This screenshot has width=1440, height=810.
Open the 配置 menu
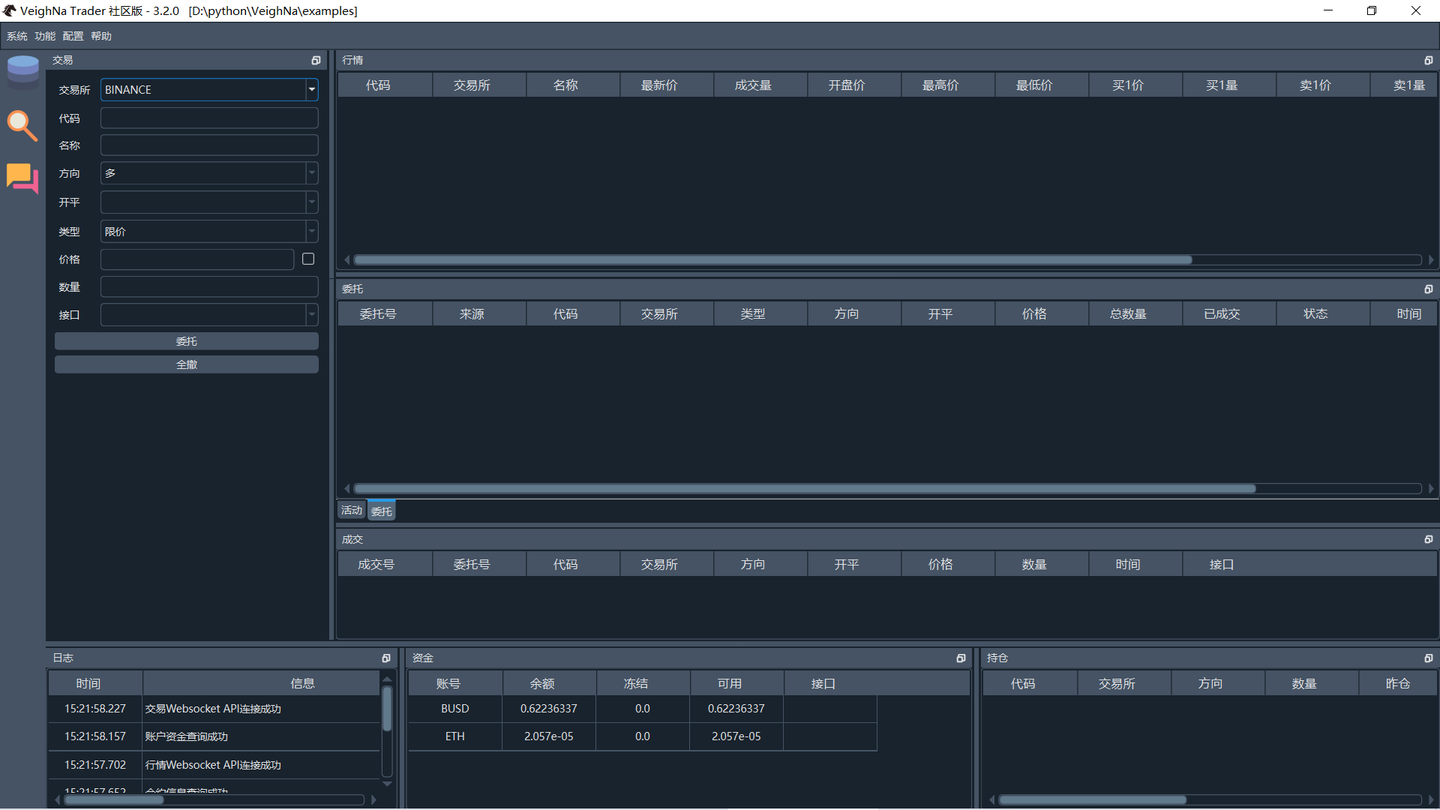73,36
